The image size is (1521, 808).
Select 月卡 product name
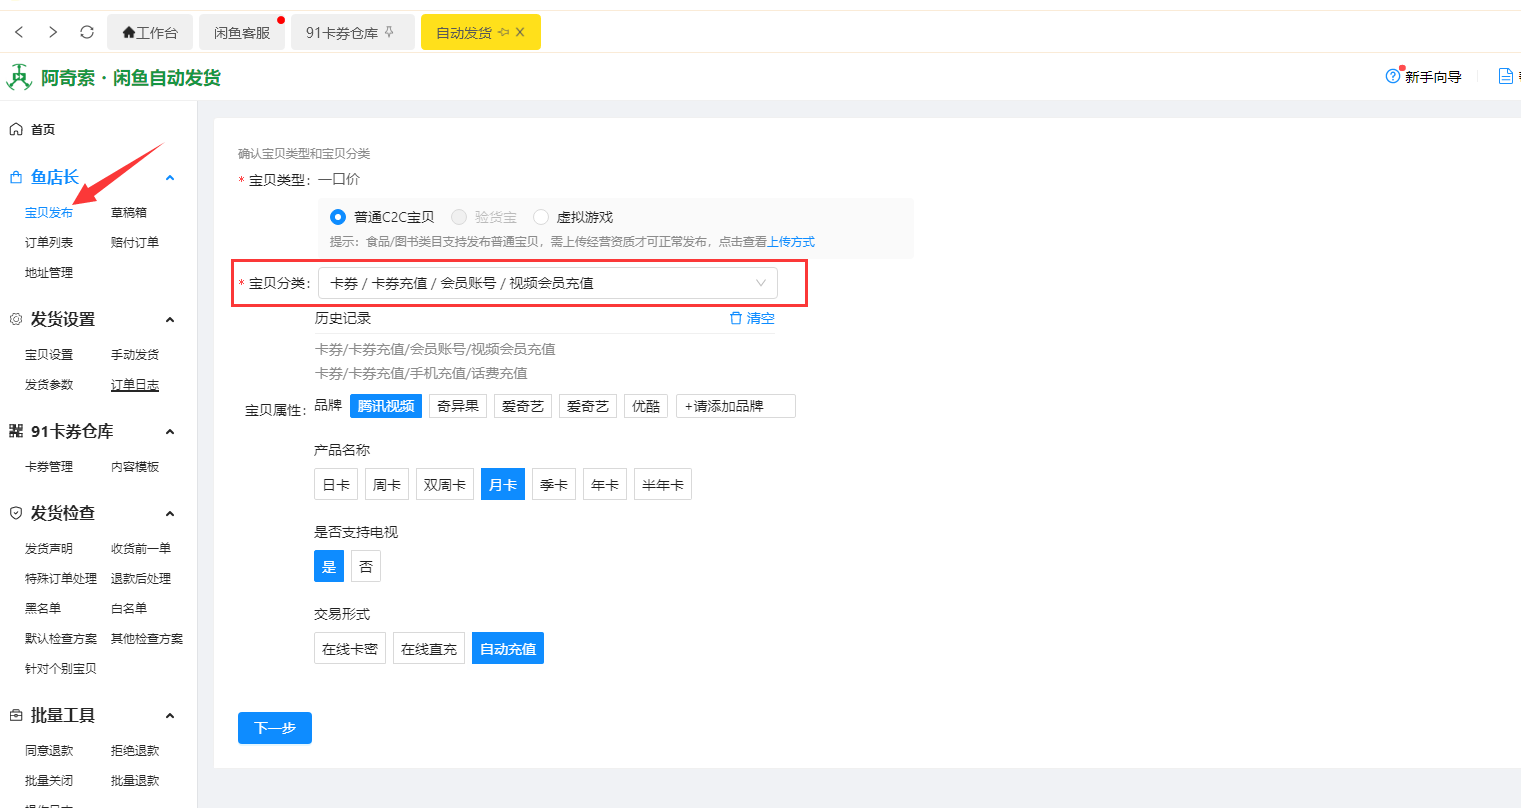tap(503, 484)
